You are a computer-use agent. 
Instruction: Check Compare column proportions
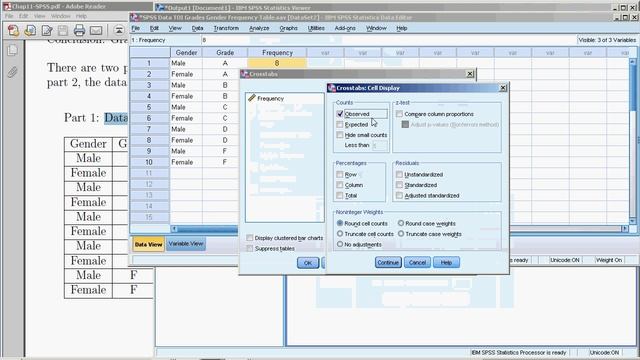pyautogui.click(x=400, y=114)
